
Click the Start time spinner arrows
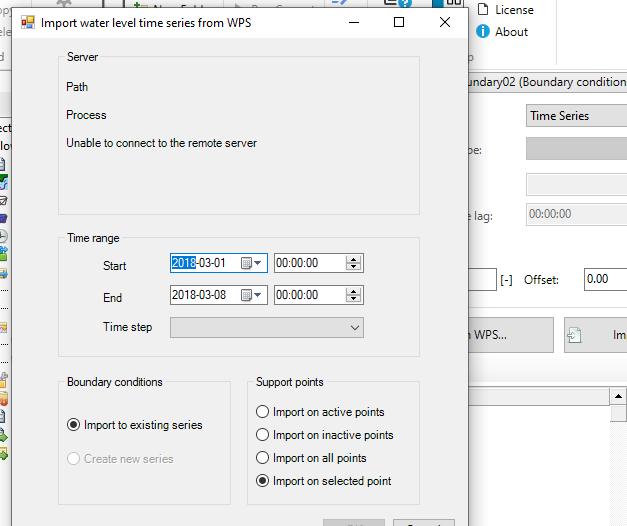point(353,263)
